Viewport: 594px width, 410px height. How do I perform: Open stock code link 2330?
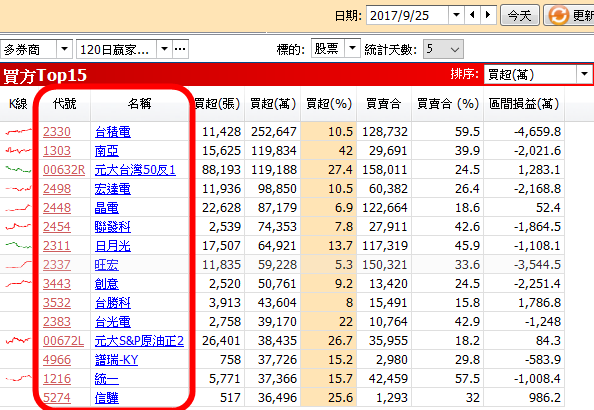(57, 132)
